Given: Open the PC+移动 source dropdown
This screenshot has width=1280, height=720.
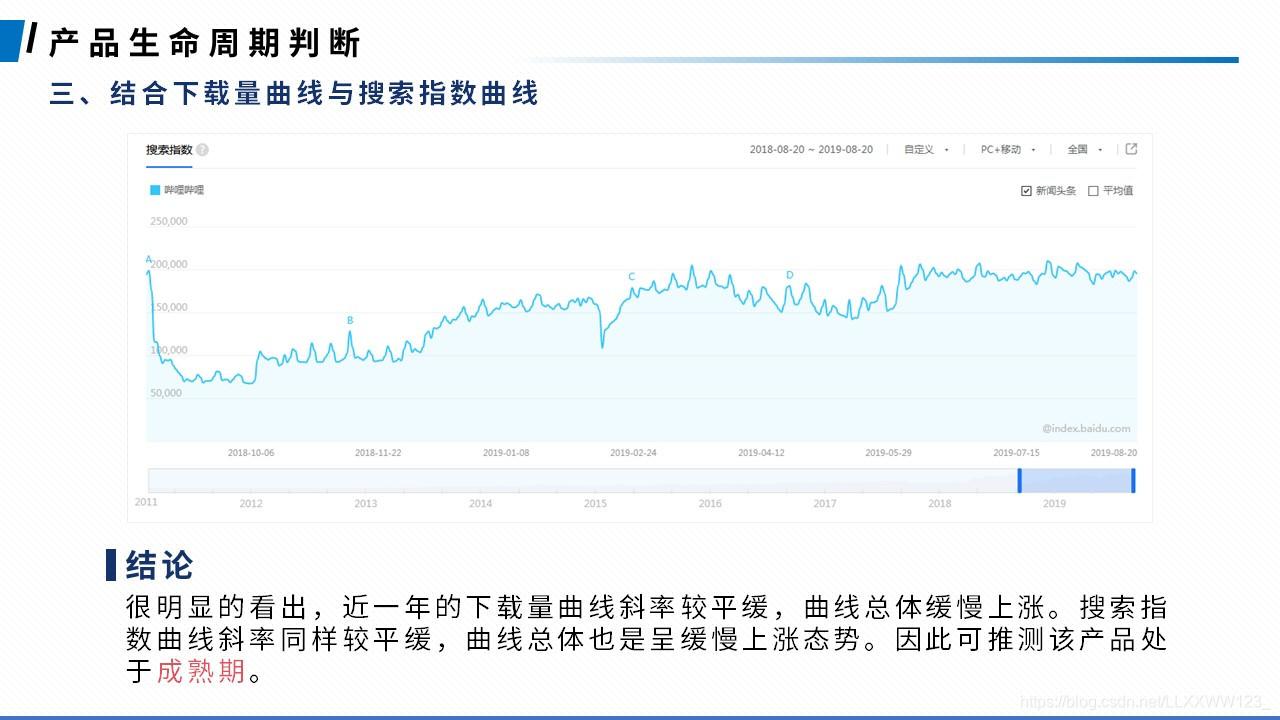Looking at the screenshot, I should [1008, 150].
